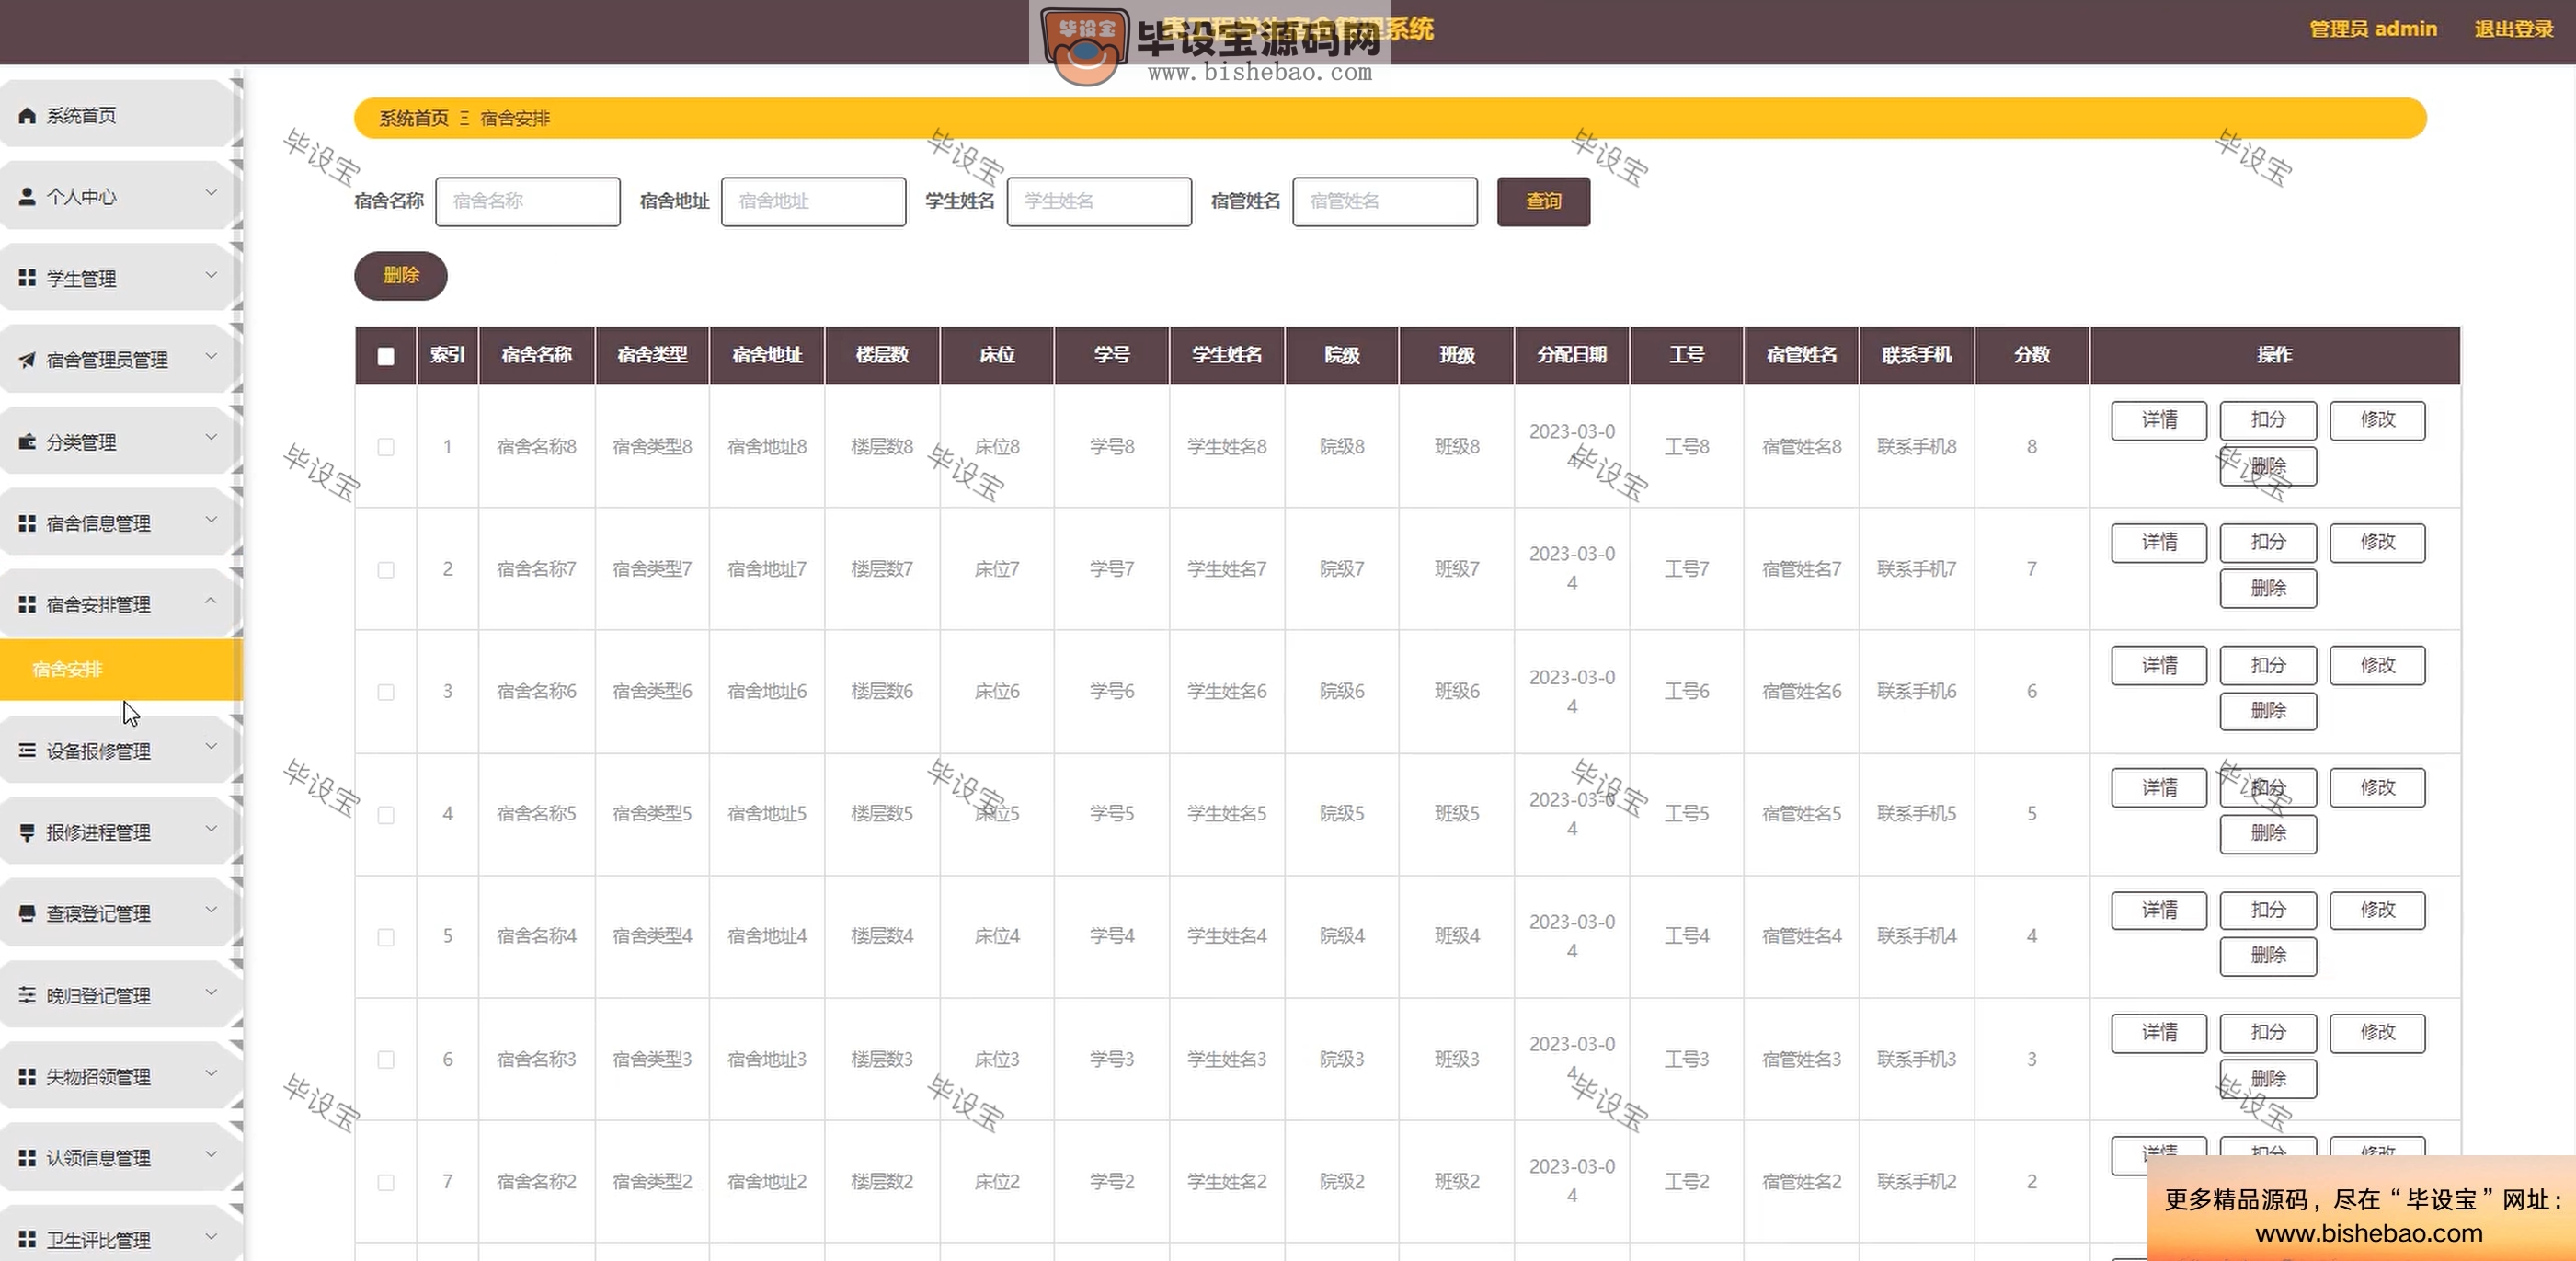This screenshot has width=2576, height=1261.
Task: Click 扣分 button for 宿舍名称3 row
Action: [2268, 1033]
